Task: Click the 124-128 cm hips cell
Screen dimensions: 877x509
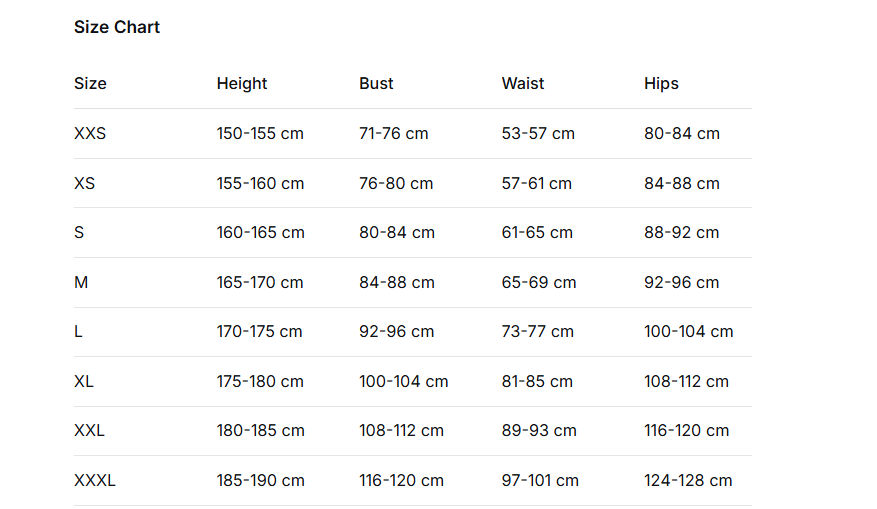Action: (688, 481)
